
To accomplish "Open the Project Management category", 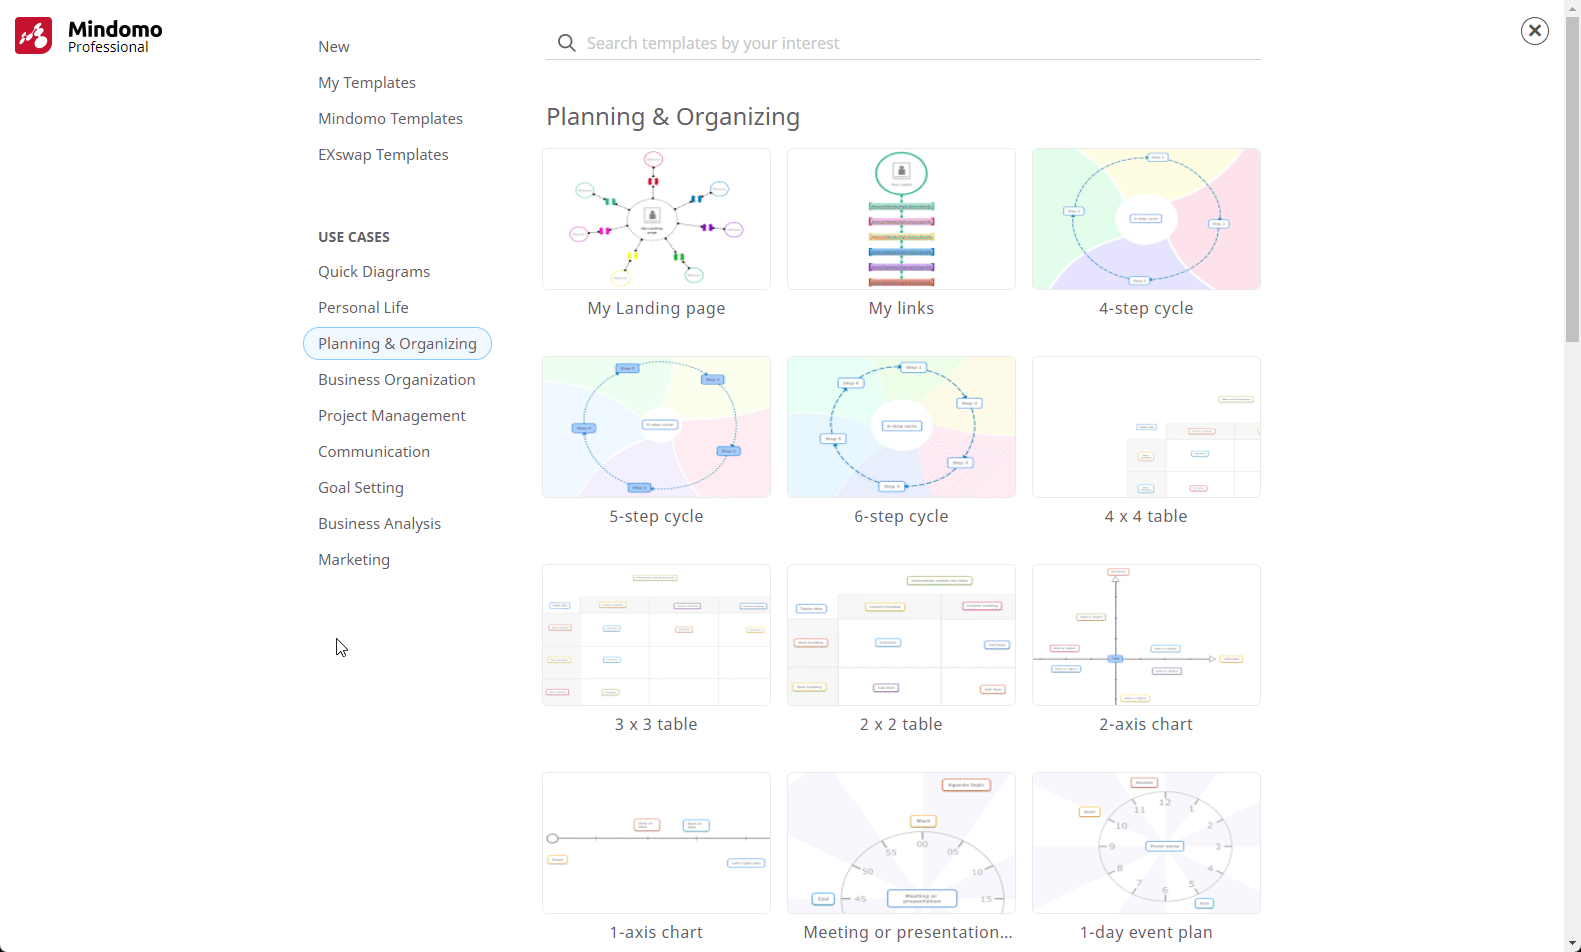I will point(391,416).
